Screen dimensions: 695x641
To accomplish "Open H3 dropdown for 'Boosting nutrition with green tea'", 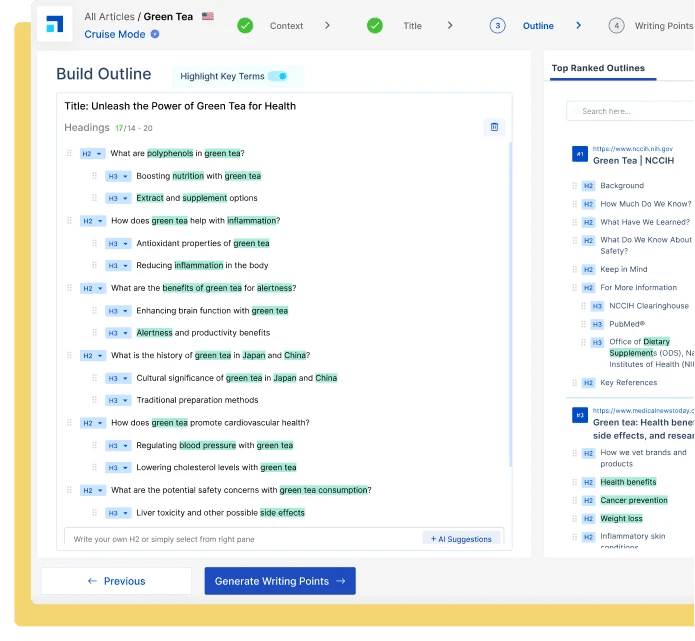I will click(118, 176).
